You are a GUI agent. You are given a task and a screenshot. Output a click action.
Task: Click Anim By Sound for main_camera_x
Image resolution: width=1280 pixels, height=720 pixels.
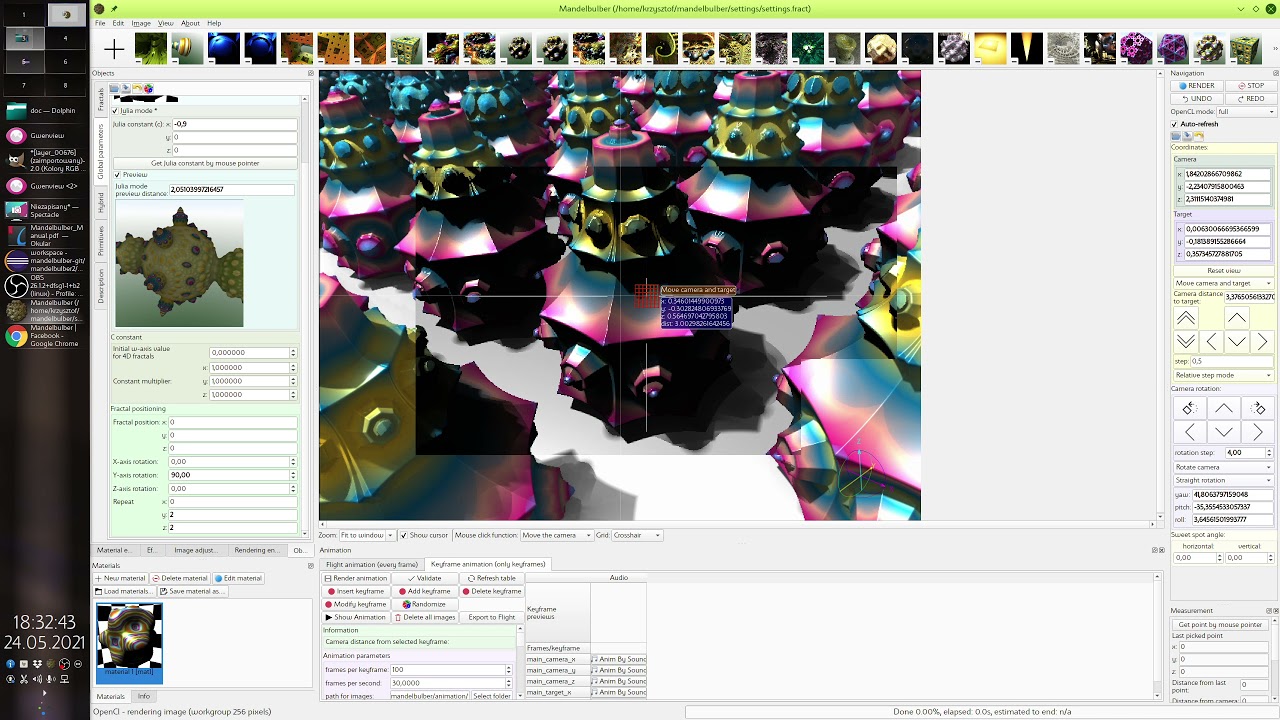click(x=619, y=659)
